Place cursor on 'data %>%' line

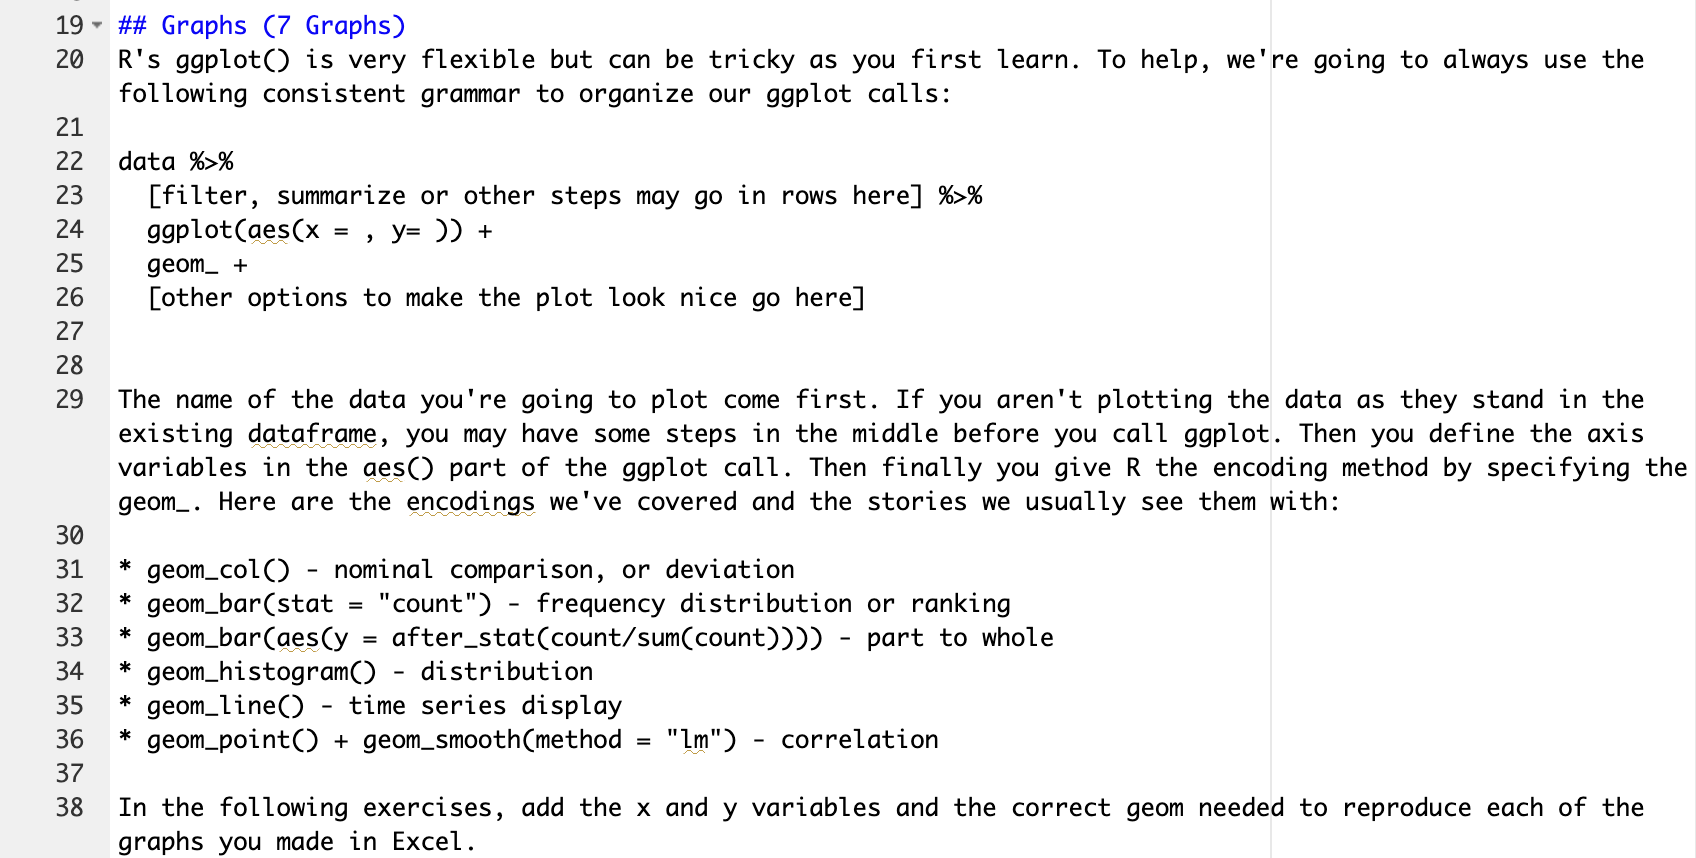tap(176, 161)
